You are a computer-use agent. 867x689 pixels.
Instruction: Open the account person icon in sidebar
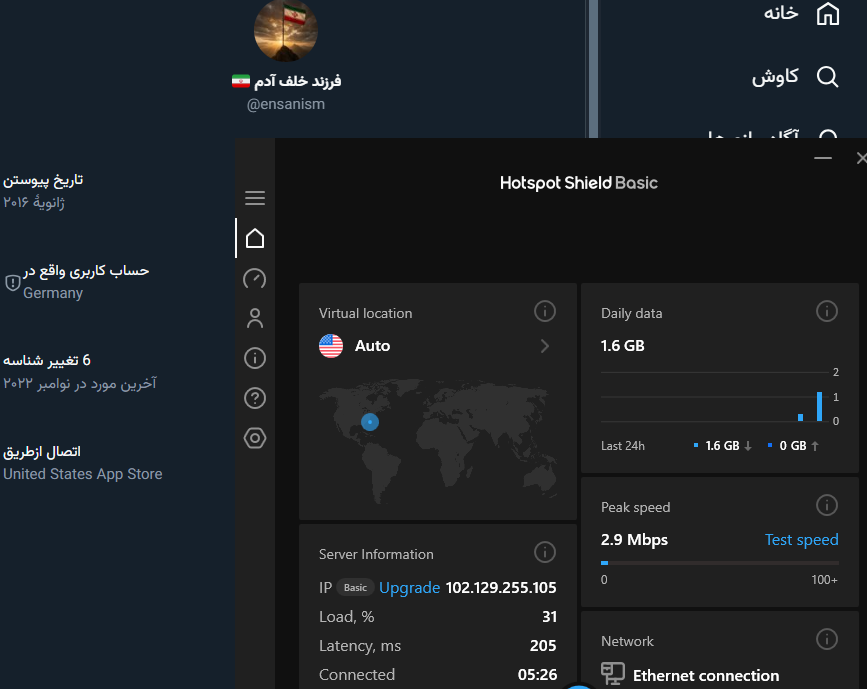[x=255, y=319]
